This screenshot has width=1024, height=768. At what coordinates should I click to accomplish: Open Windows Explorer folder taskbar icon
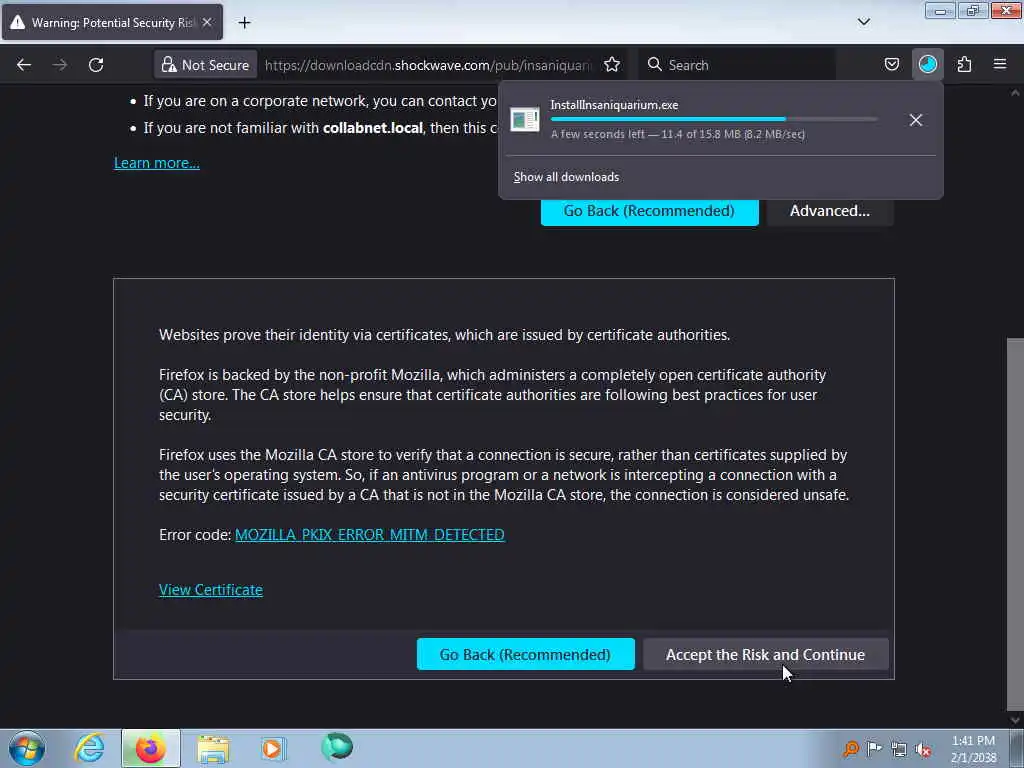click(x=213, y=748)
